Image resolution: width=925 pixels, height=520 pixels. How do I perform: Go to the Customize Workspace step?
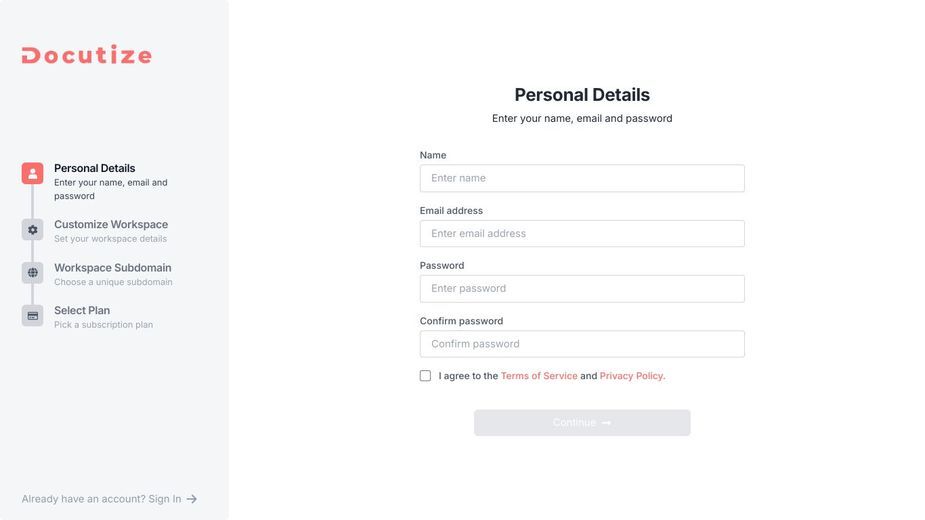click(111, 224)
